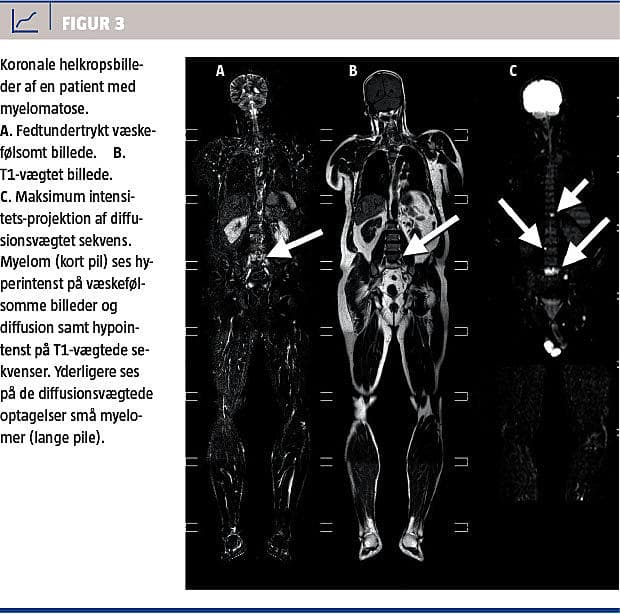Click caption line 'på de diffusionsvægtede'
Viewport: 620px width, 614px height.
(x=76, y=394)
